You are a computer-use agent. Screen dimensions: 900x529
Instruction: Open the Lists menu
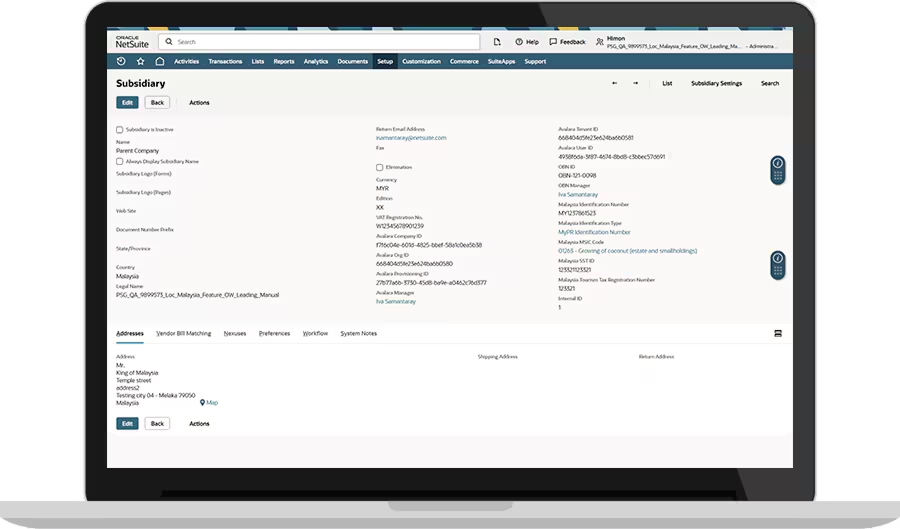pyautogui.click(x=258, y=61)
